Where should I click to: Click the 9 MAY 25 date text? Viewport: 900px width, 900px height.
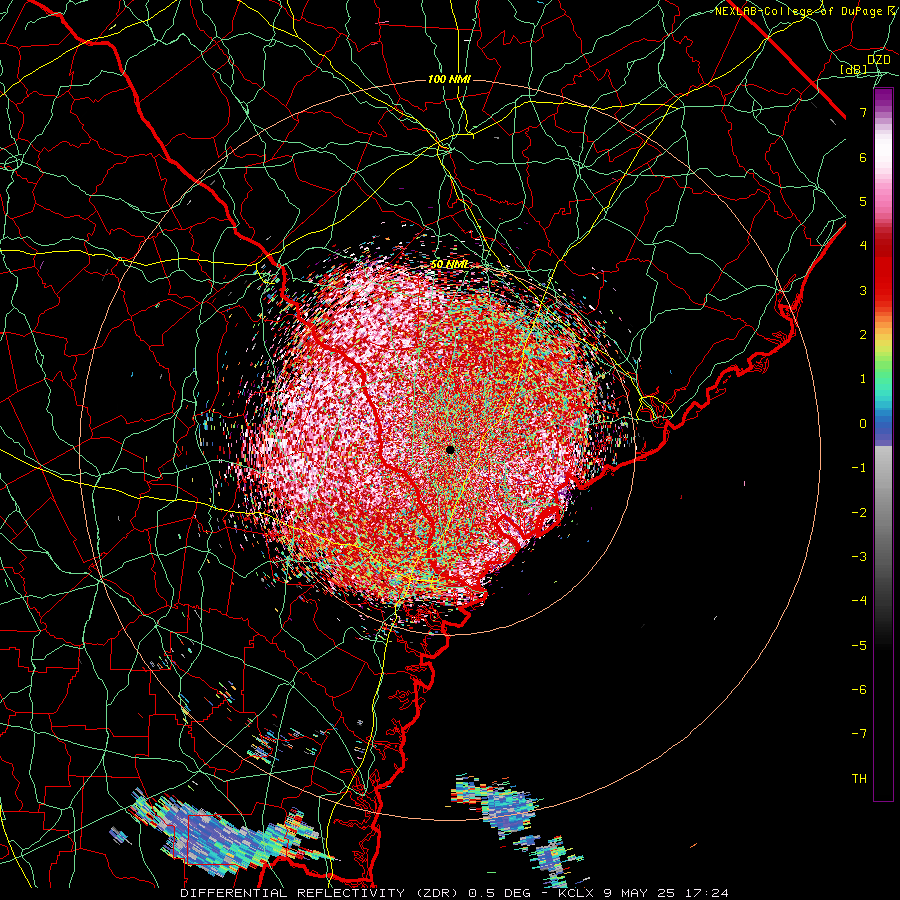(x=639, y=893)
